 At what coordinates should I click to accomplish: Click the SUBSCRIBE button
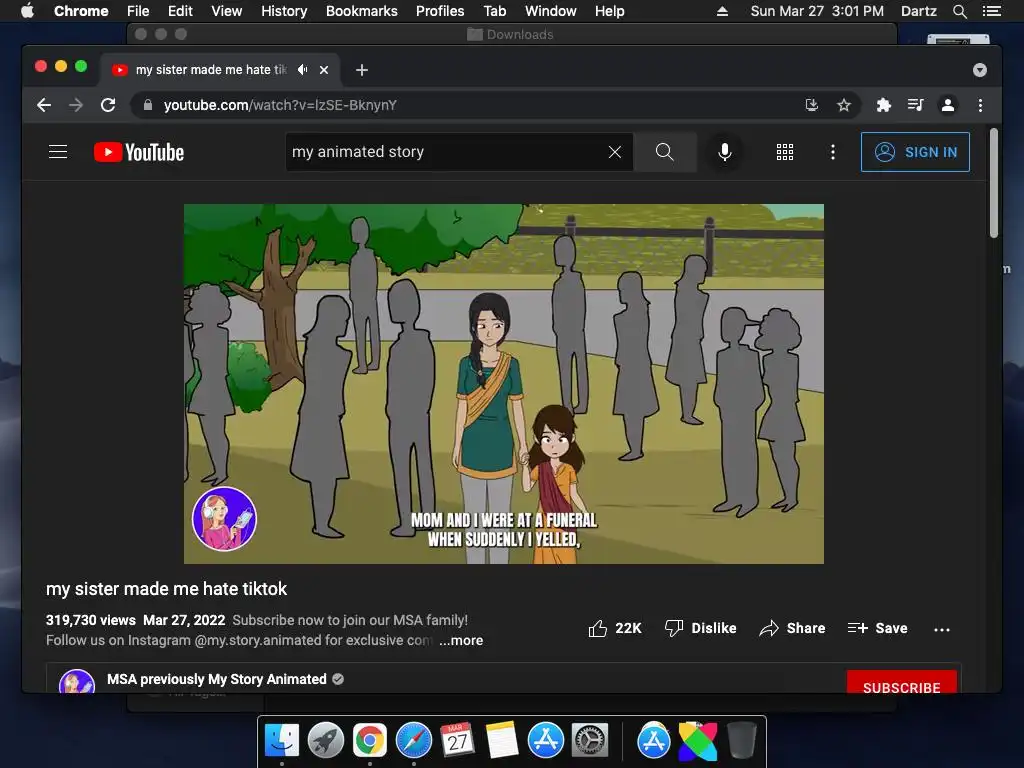[x=901, y=682]
